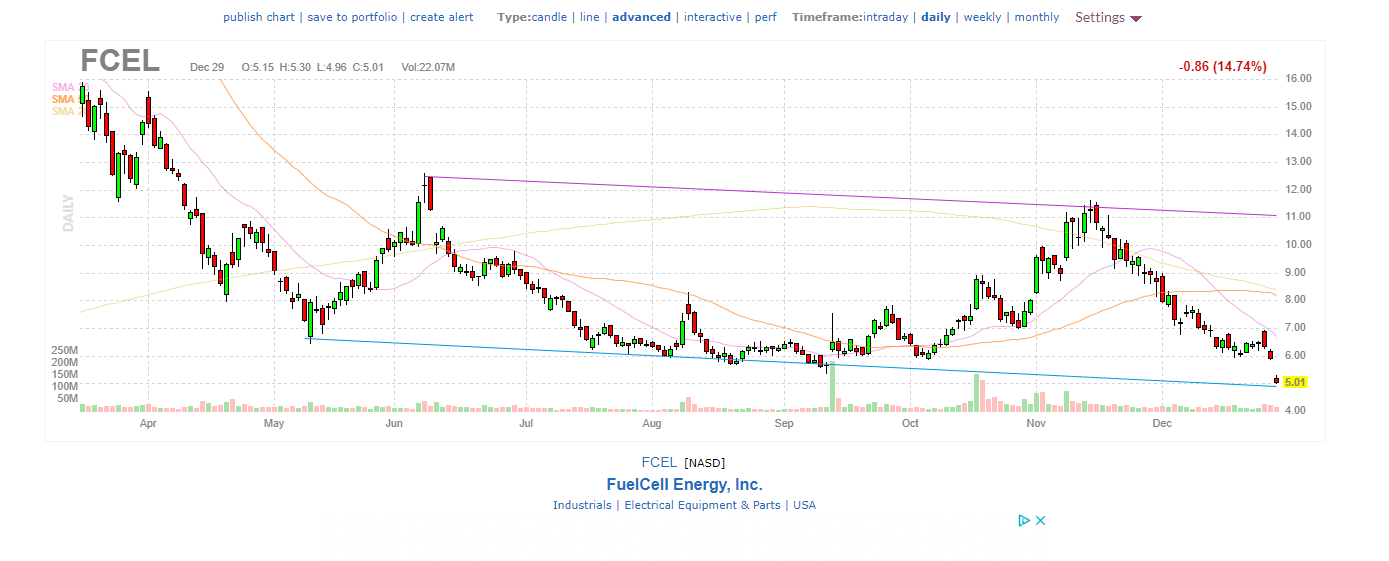This screenshot has height=561, width=1389.
Task: Set timeframe to monthly
Action: pos(1037,17)
